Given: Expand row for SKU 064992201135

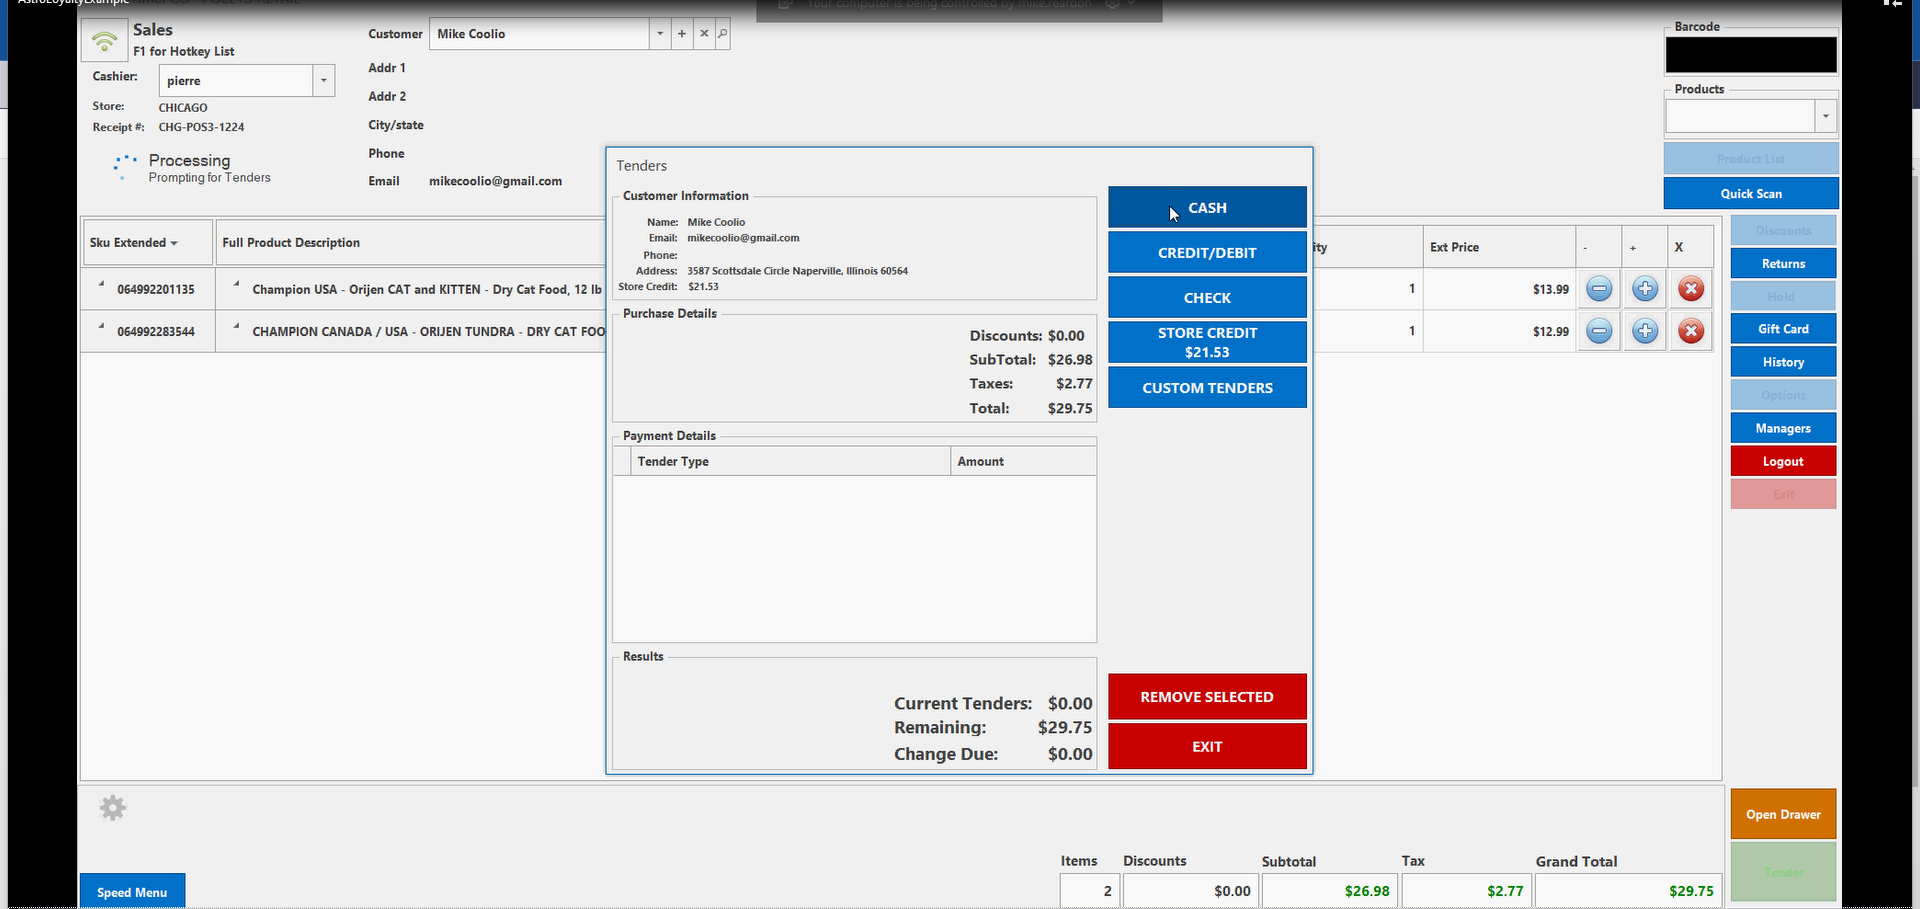Looking at the screenshot, I should coord(101,285).
